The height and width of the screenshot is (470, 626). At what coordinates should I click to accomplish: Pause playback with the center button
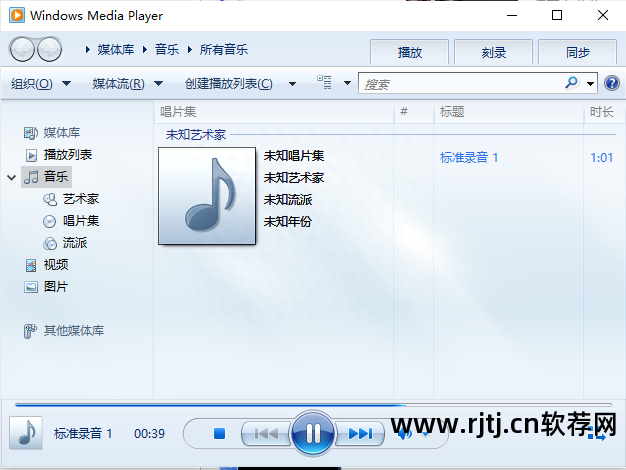tap(313, 433)
